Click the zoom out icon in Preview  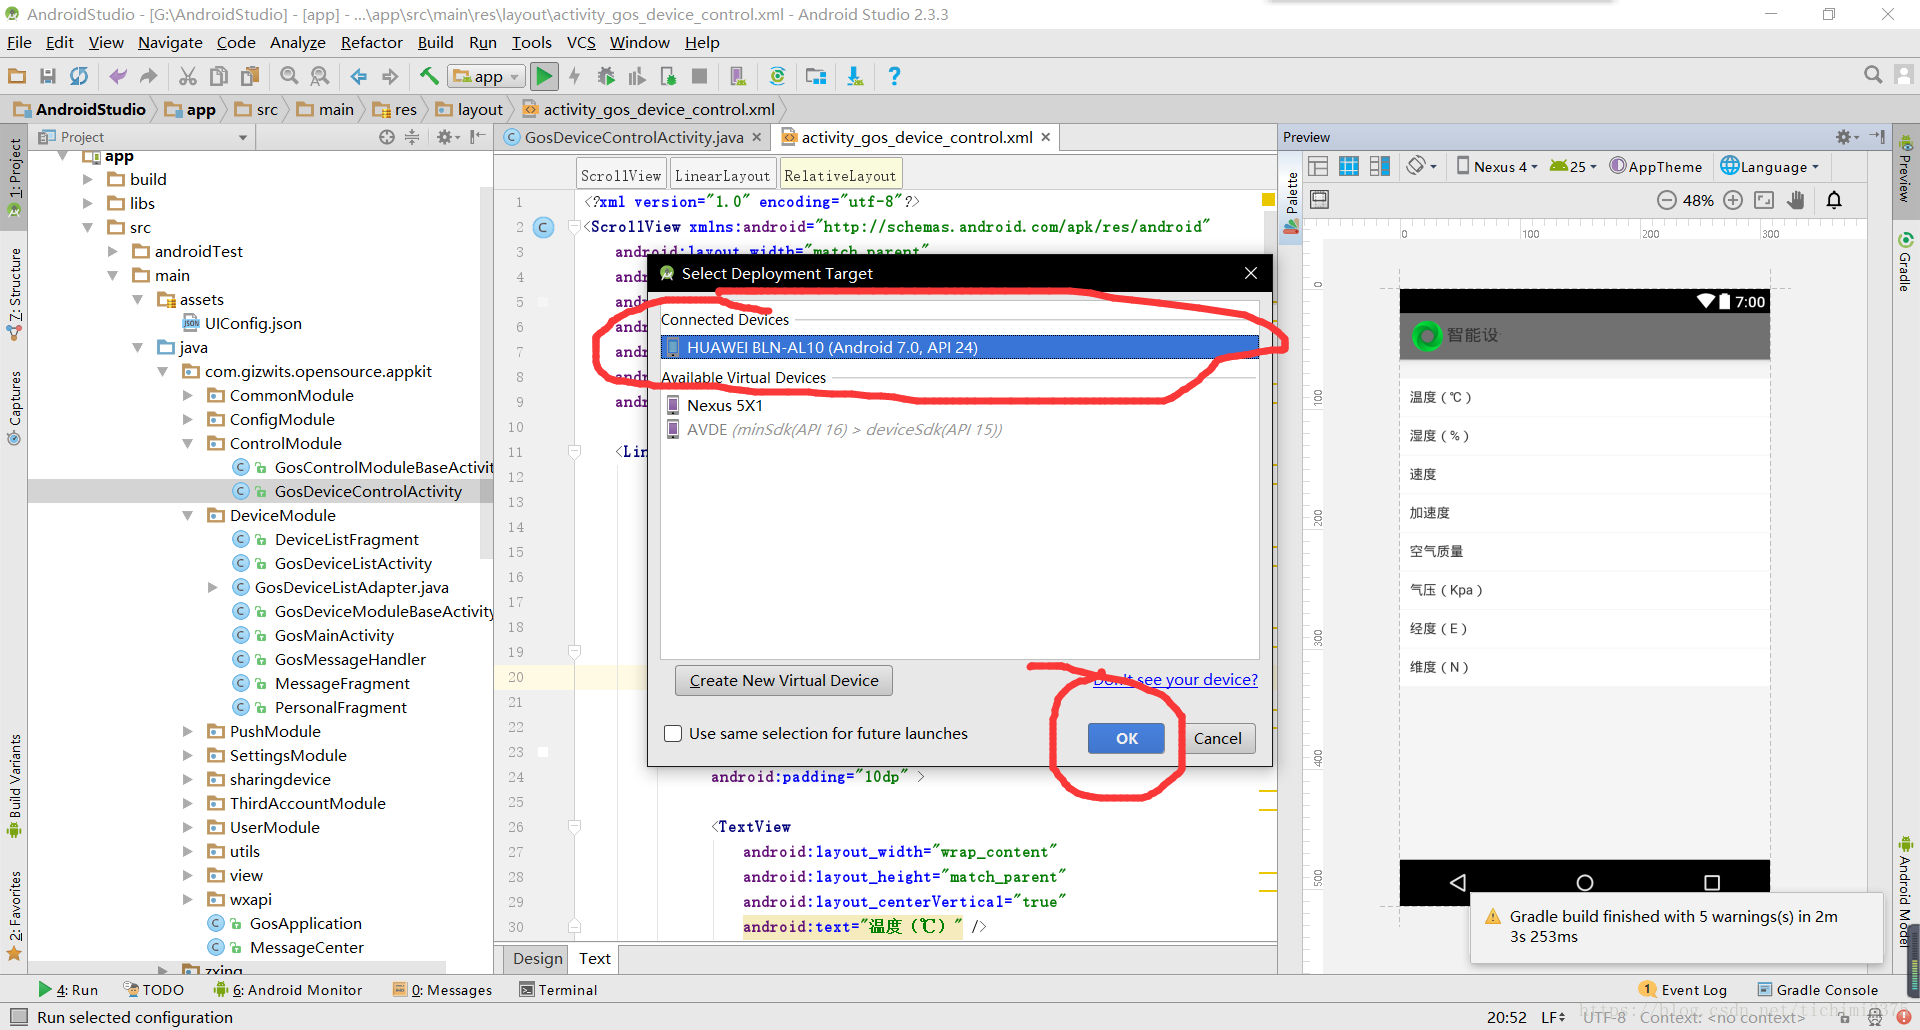[x=1666, y=200]
